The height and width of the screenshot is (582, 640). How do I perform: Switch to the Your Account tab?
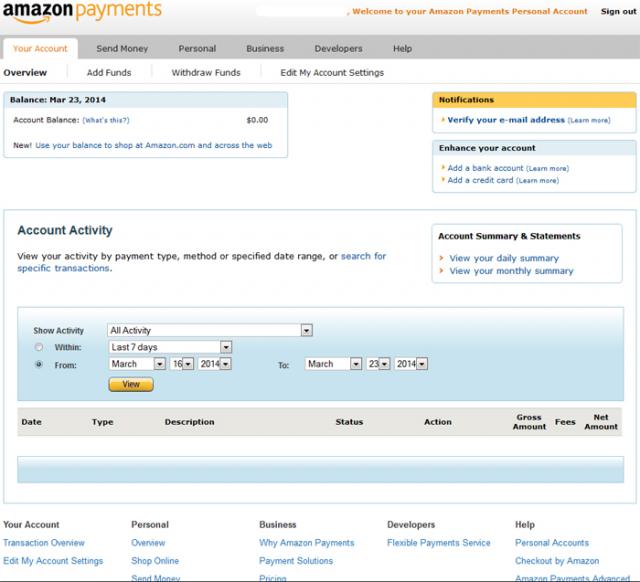tap(40, 49)
